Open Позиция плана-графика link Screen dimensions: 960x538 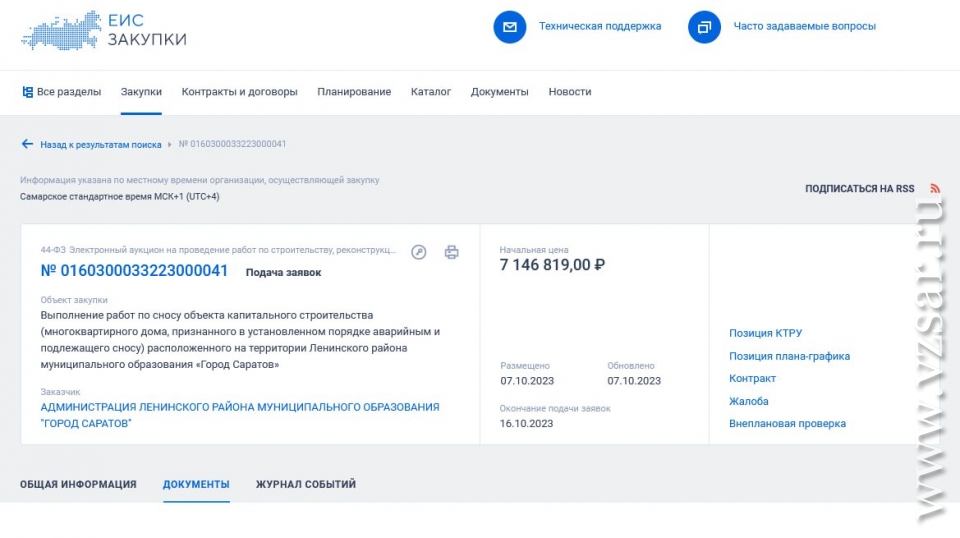tap(789, 356)
